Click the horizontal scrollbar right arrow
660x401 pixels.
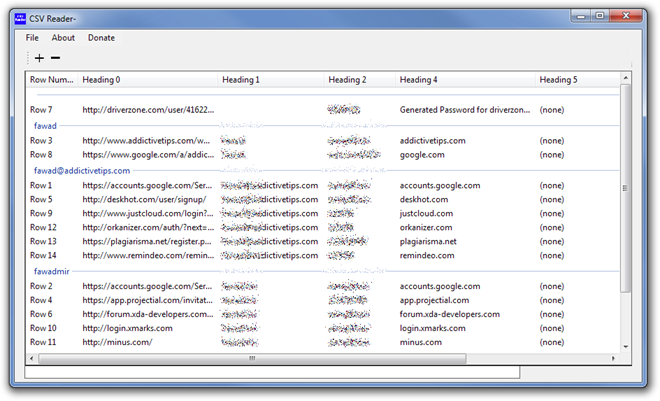click(613, 359)
